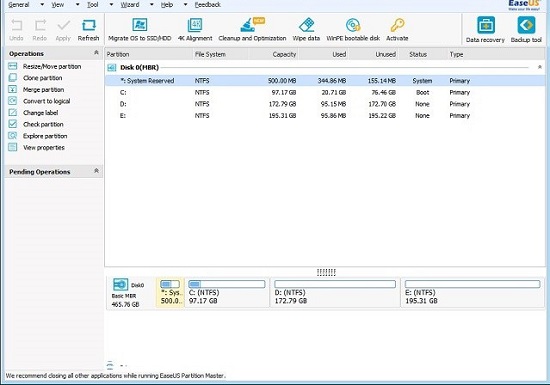Viewport: 550px width, 385px height.
Task: Sort by the Used column header
Action: coord(324,54)
